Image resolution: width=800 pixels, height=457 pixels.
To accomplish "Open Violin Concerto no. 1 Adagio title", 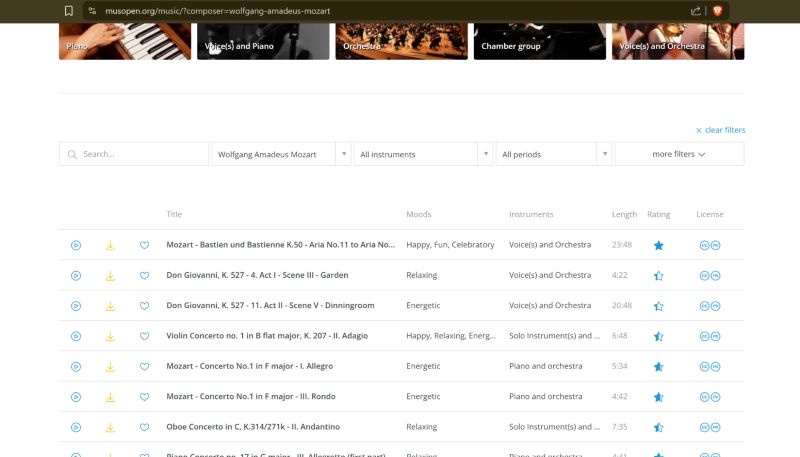I will (x=267, y=336).
